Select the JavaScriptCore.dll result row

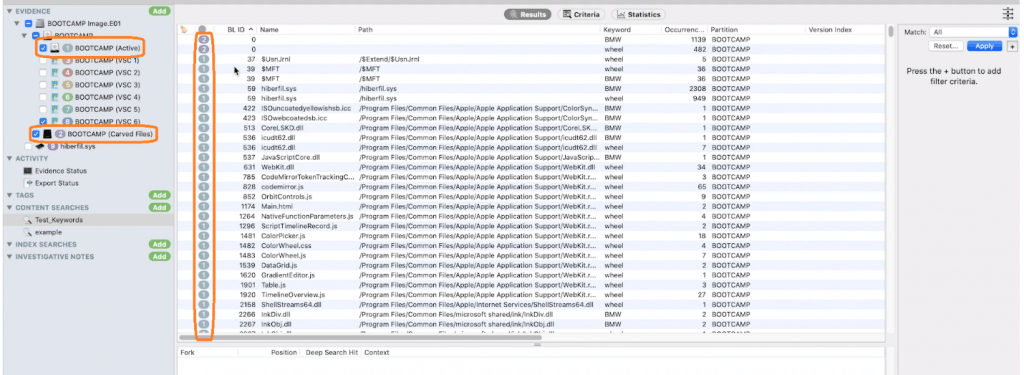pos(532,157)
